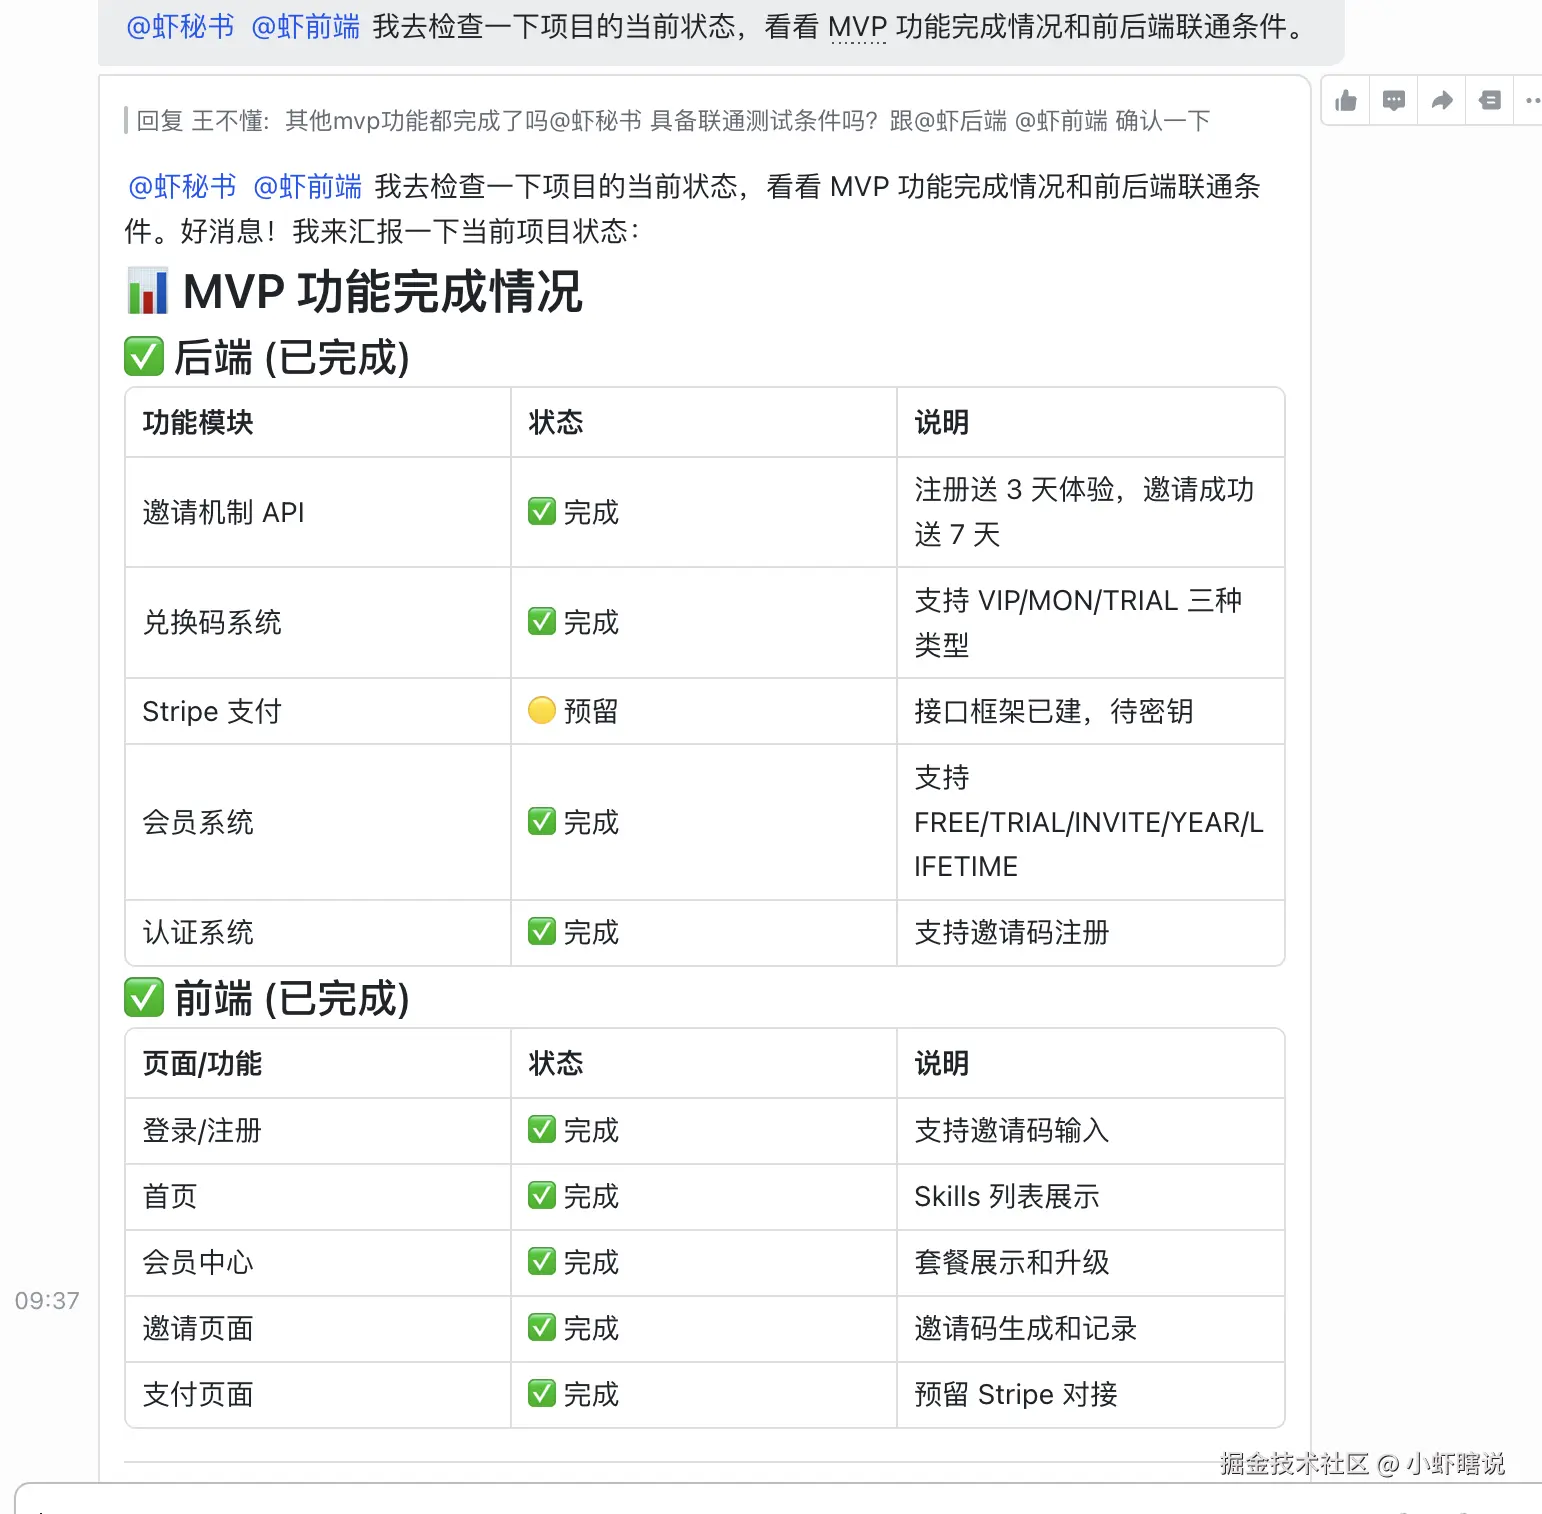Click the @虾前端 mention link
The height and width of the screenshot is (1514, 1542).
(308, 186)
